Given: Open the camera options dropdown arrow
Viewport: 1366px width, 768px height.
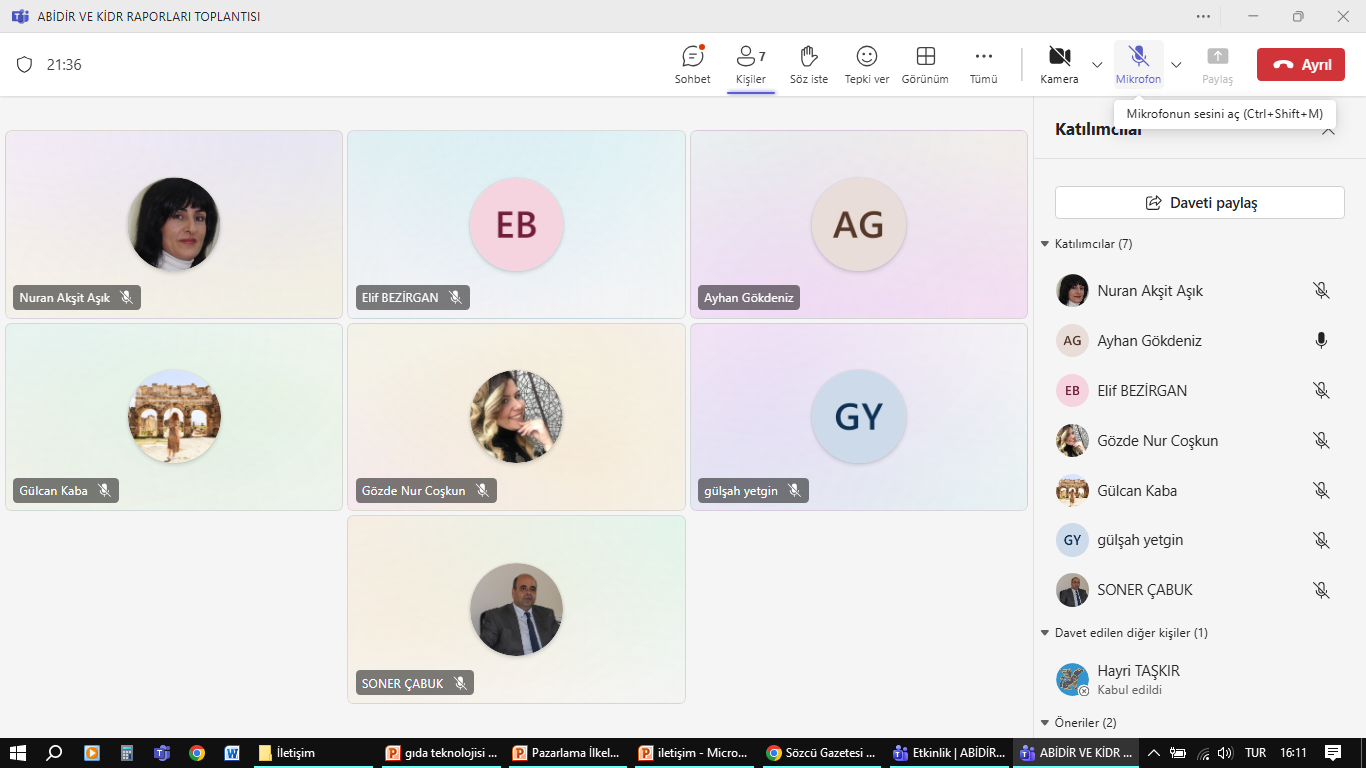Looking at the screenshot, I should 1097,65.
